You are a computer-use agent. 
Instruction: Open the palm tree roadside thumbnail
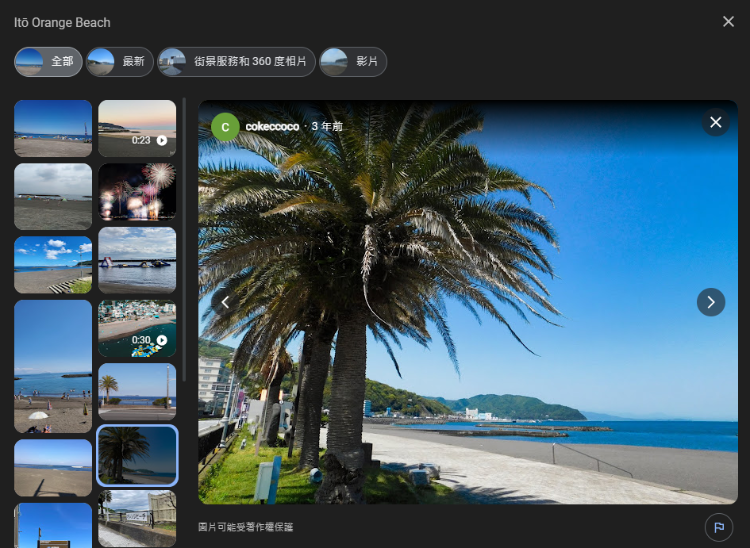137,392
